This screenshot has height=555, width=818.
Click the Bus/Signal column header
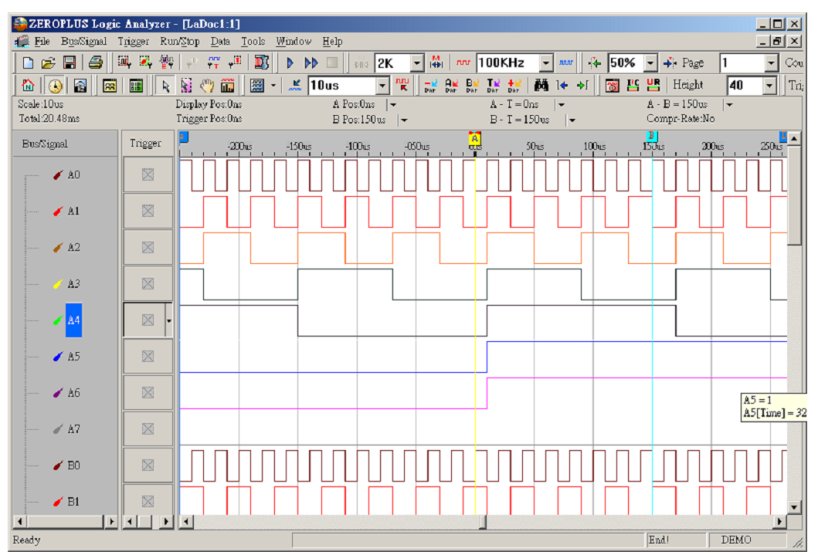(66, 143)
